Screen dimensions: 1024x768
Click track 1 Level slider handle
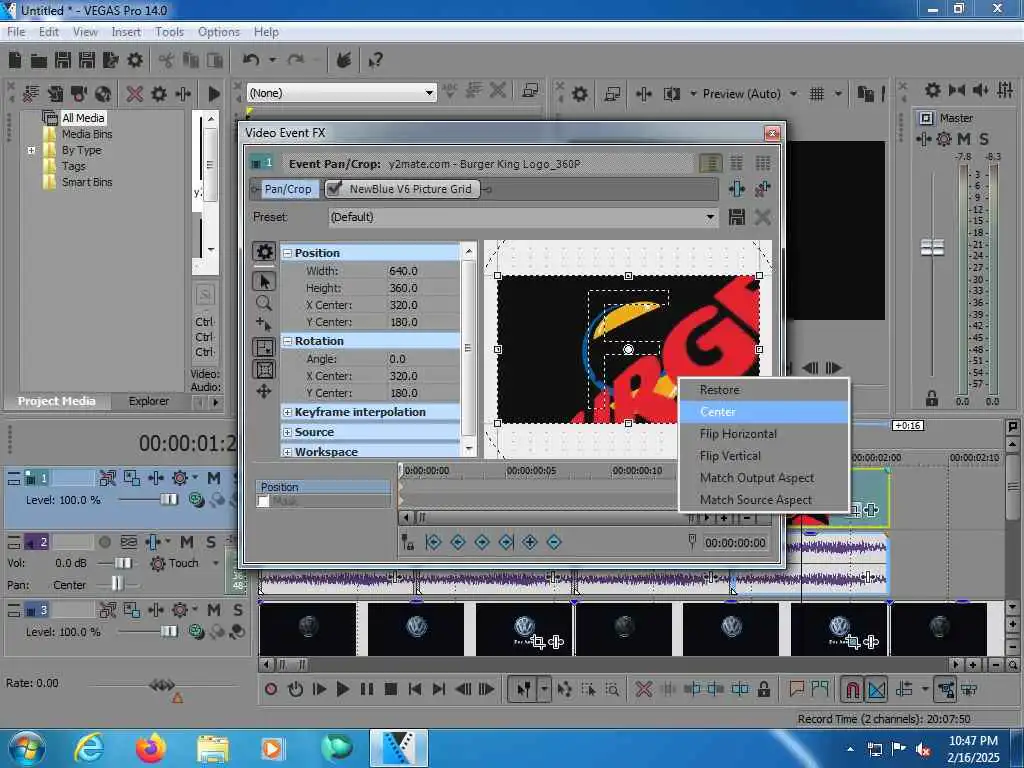(x=168, y=500)
